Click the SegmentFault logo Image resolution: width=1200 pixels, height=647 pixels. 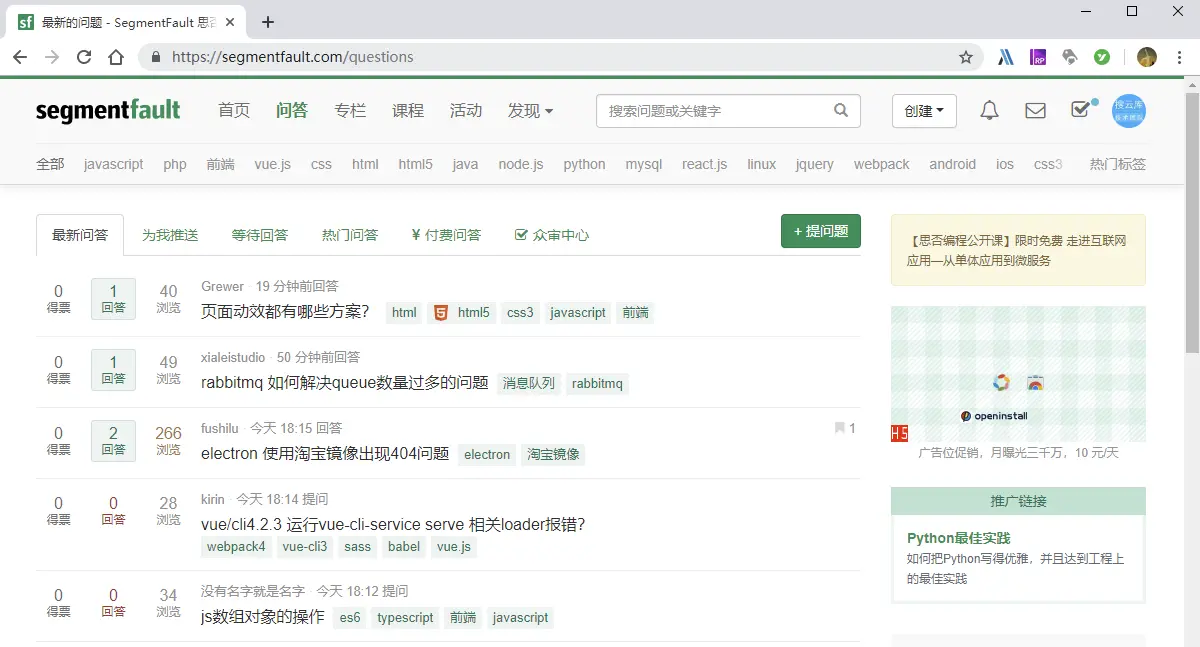[x=108, y=110]
